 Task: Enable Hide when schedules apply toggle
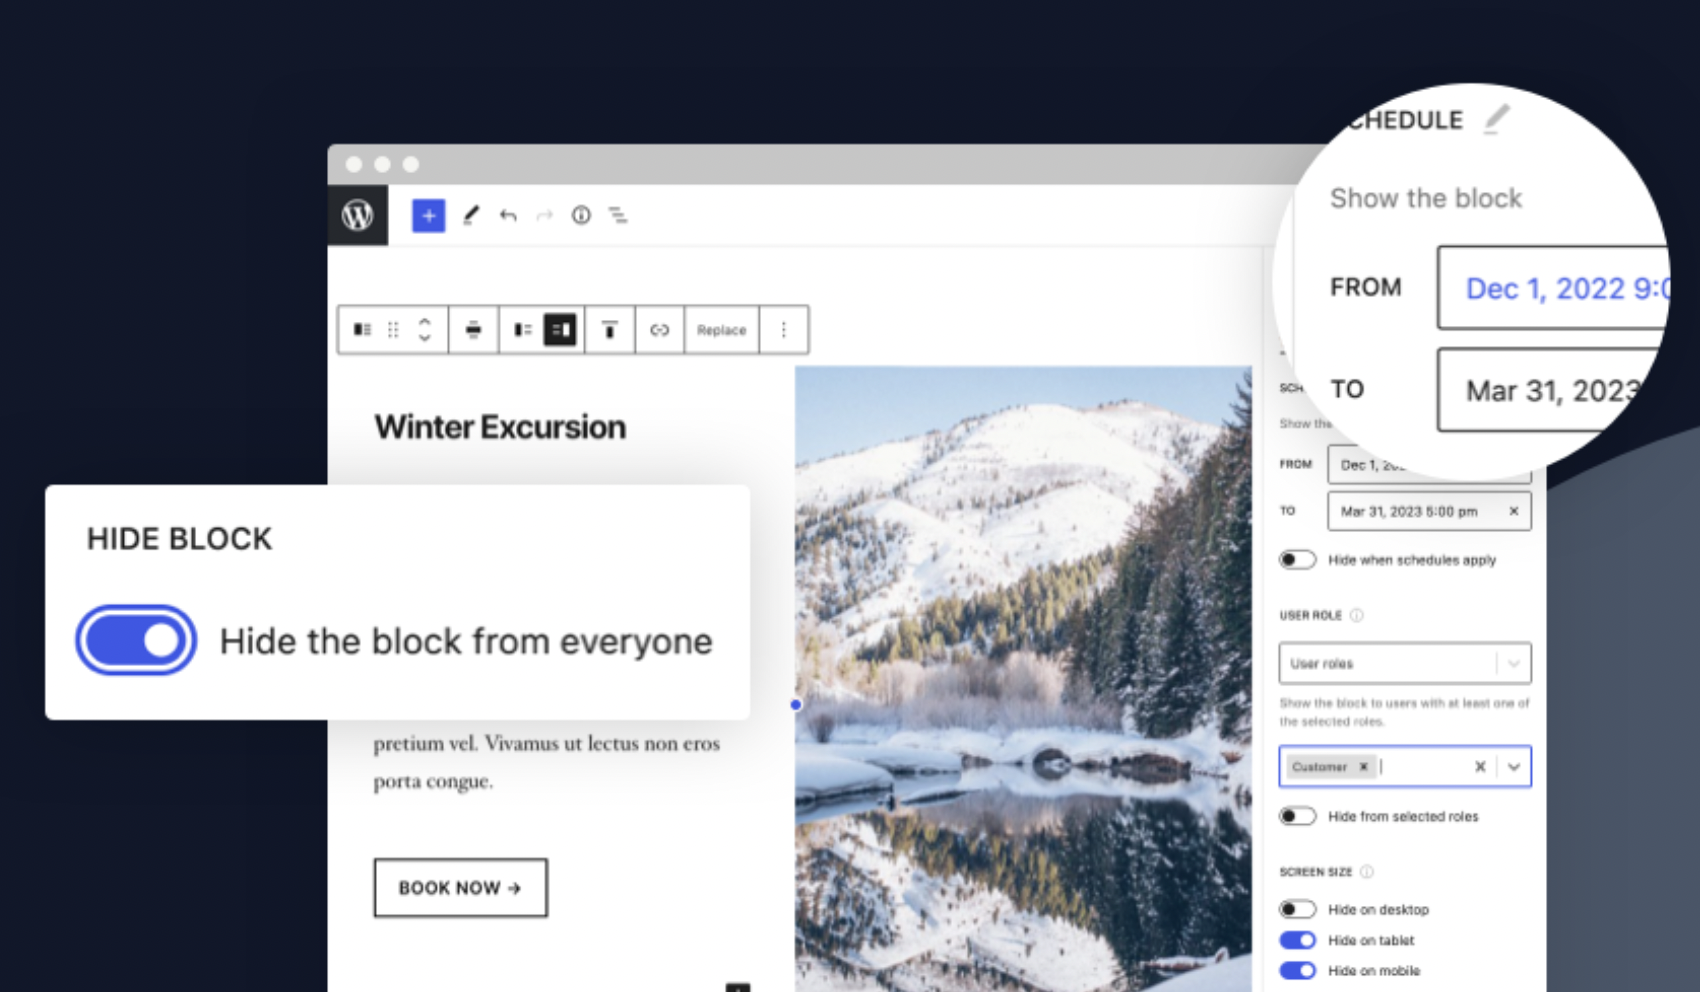pyautogui.click(x=1297, y=560)
